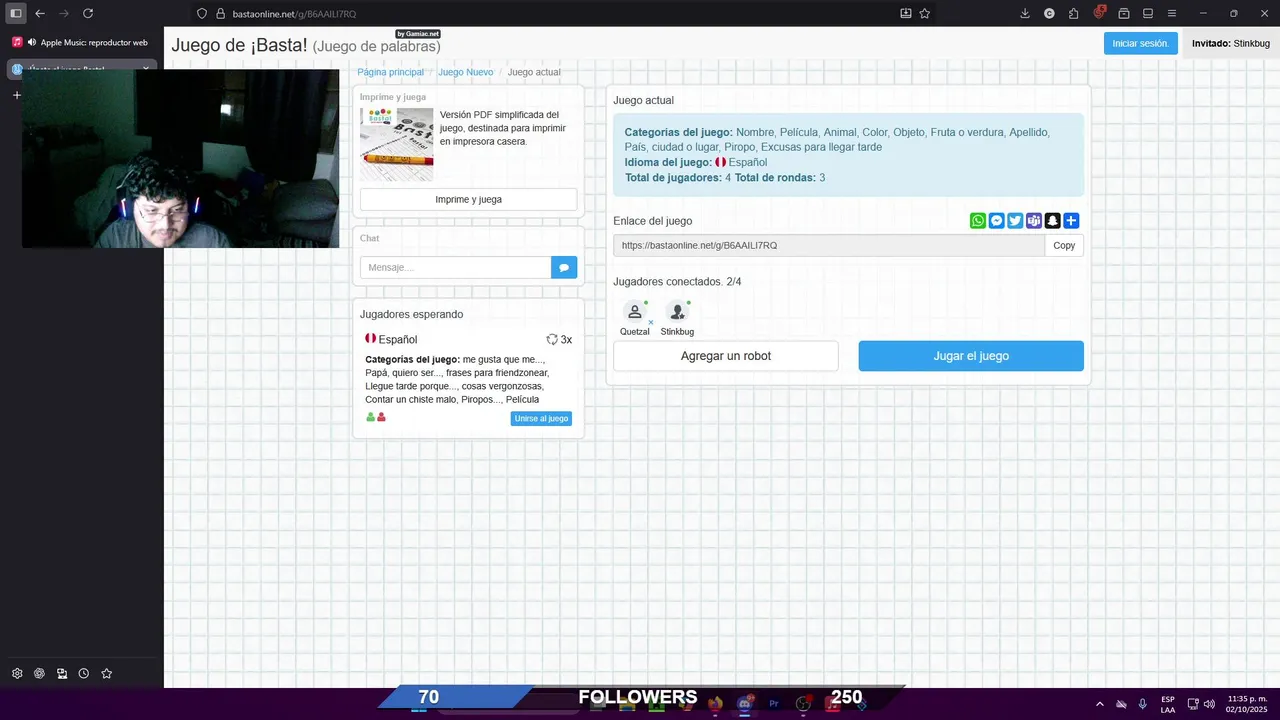
Task: Open Firefox from the taskbar
Action: pyautogui.click(x=715, y=704)
